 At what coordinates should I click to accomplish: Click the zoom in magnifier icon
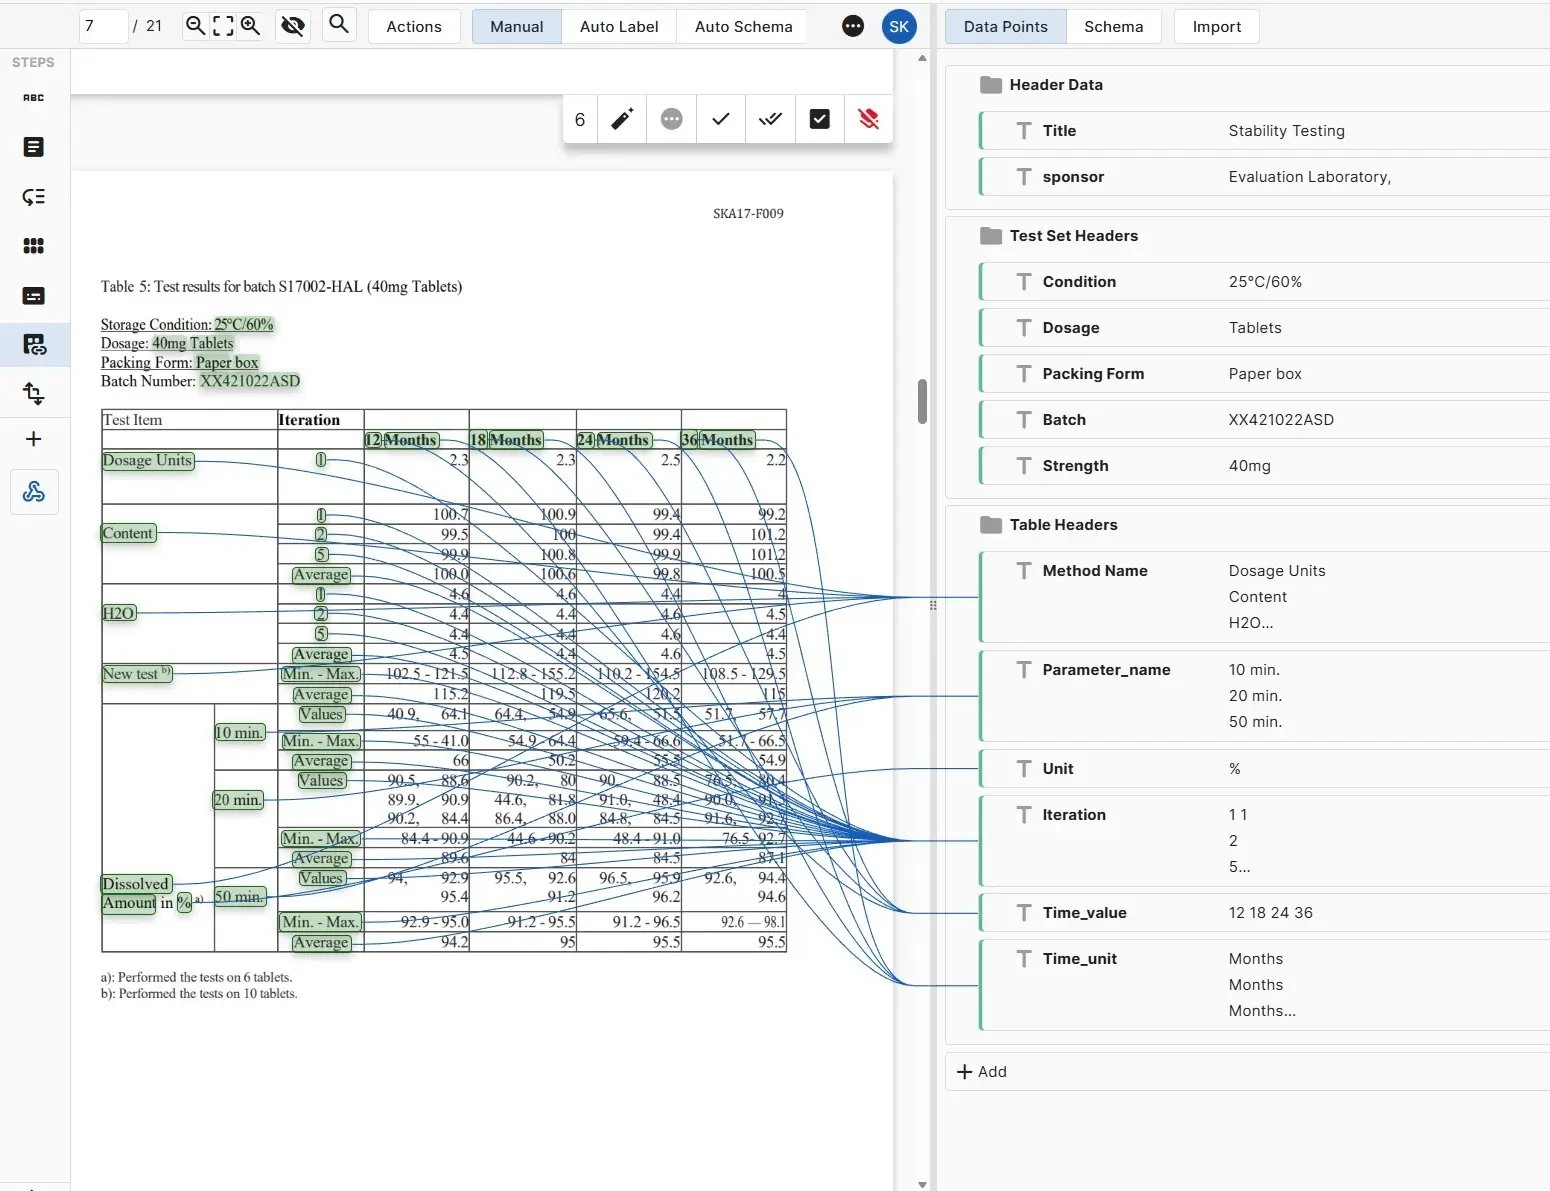coord(251,26)
